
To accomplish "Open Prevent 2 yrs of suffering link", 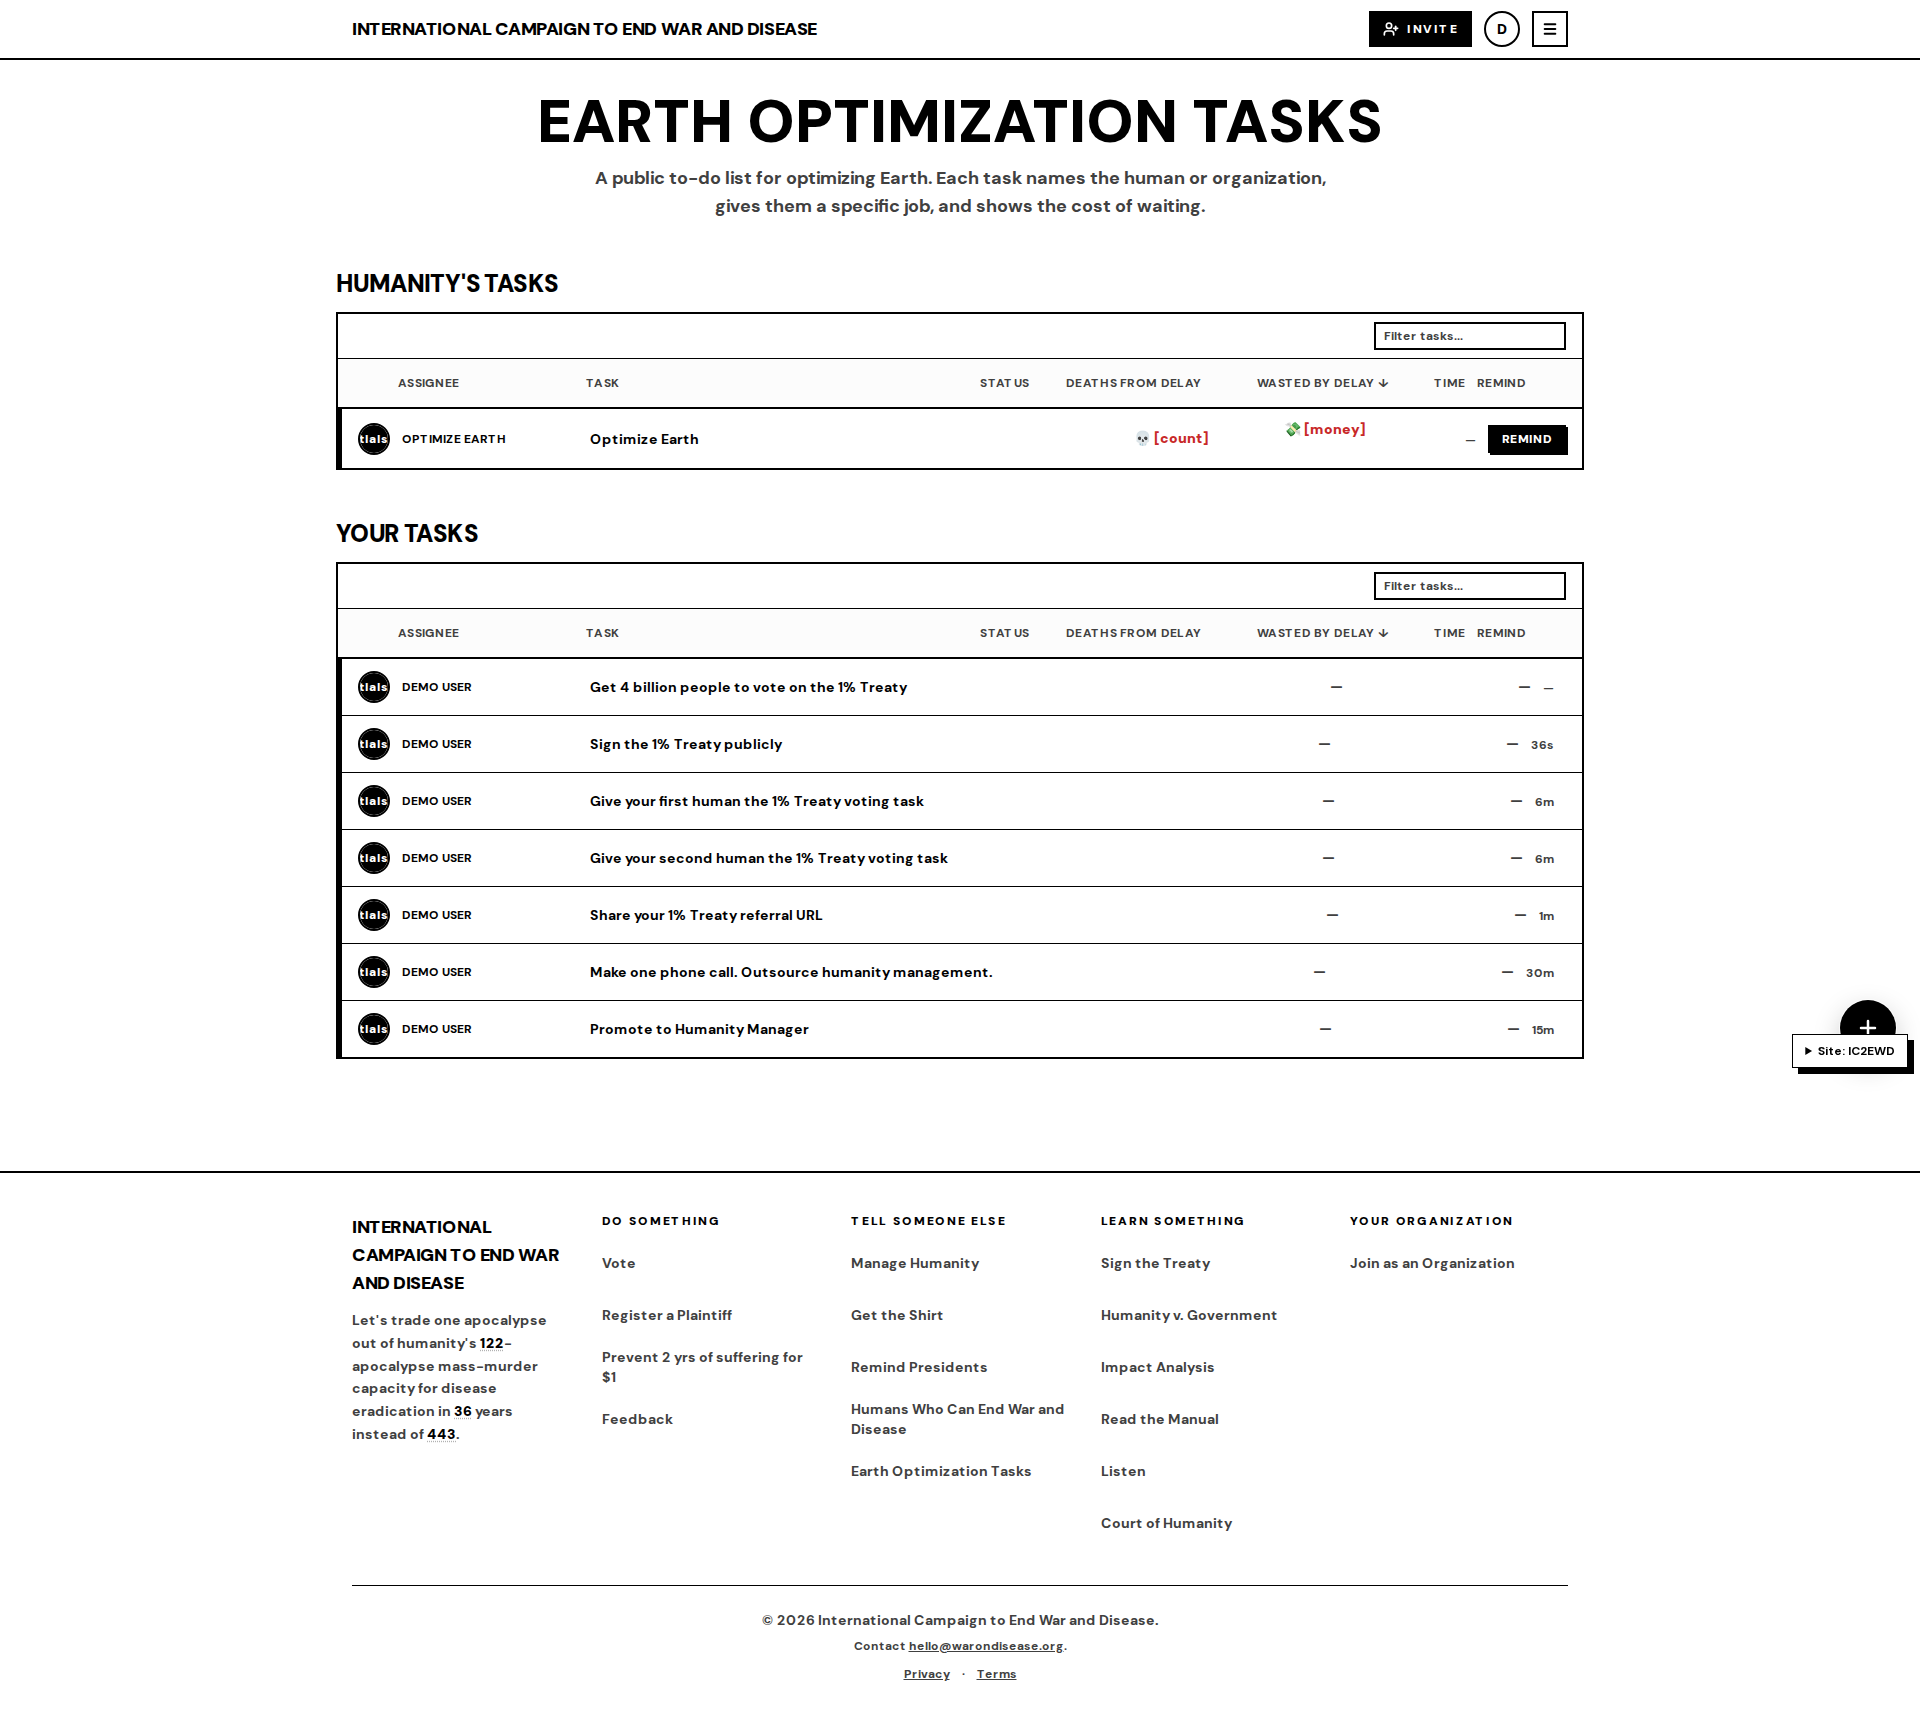I will [x=702, y=1367].
